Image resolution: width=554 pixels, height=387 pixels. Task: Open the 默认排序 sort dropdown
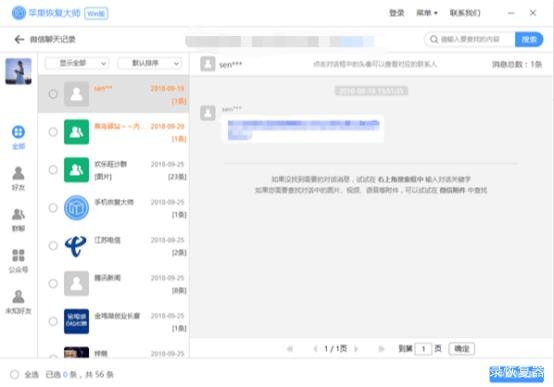pyautogui.click(x=150, y=63)
